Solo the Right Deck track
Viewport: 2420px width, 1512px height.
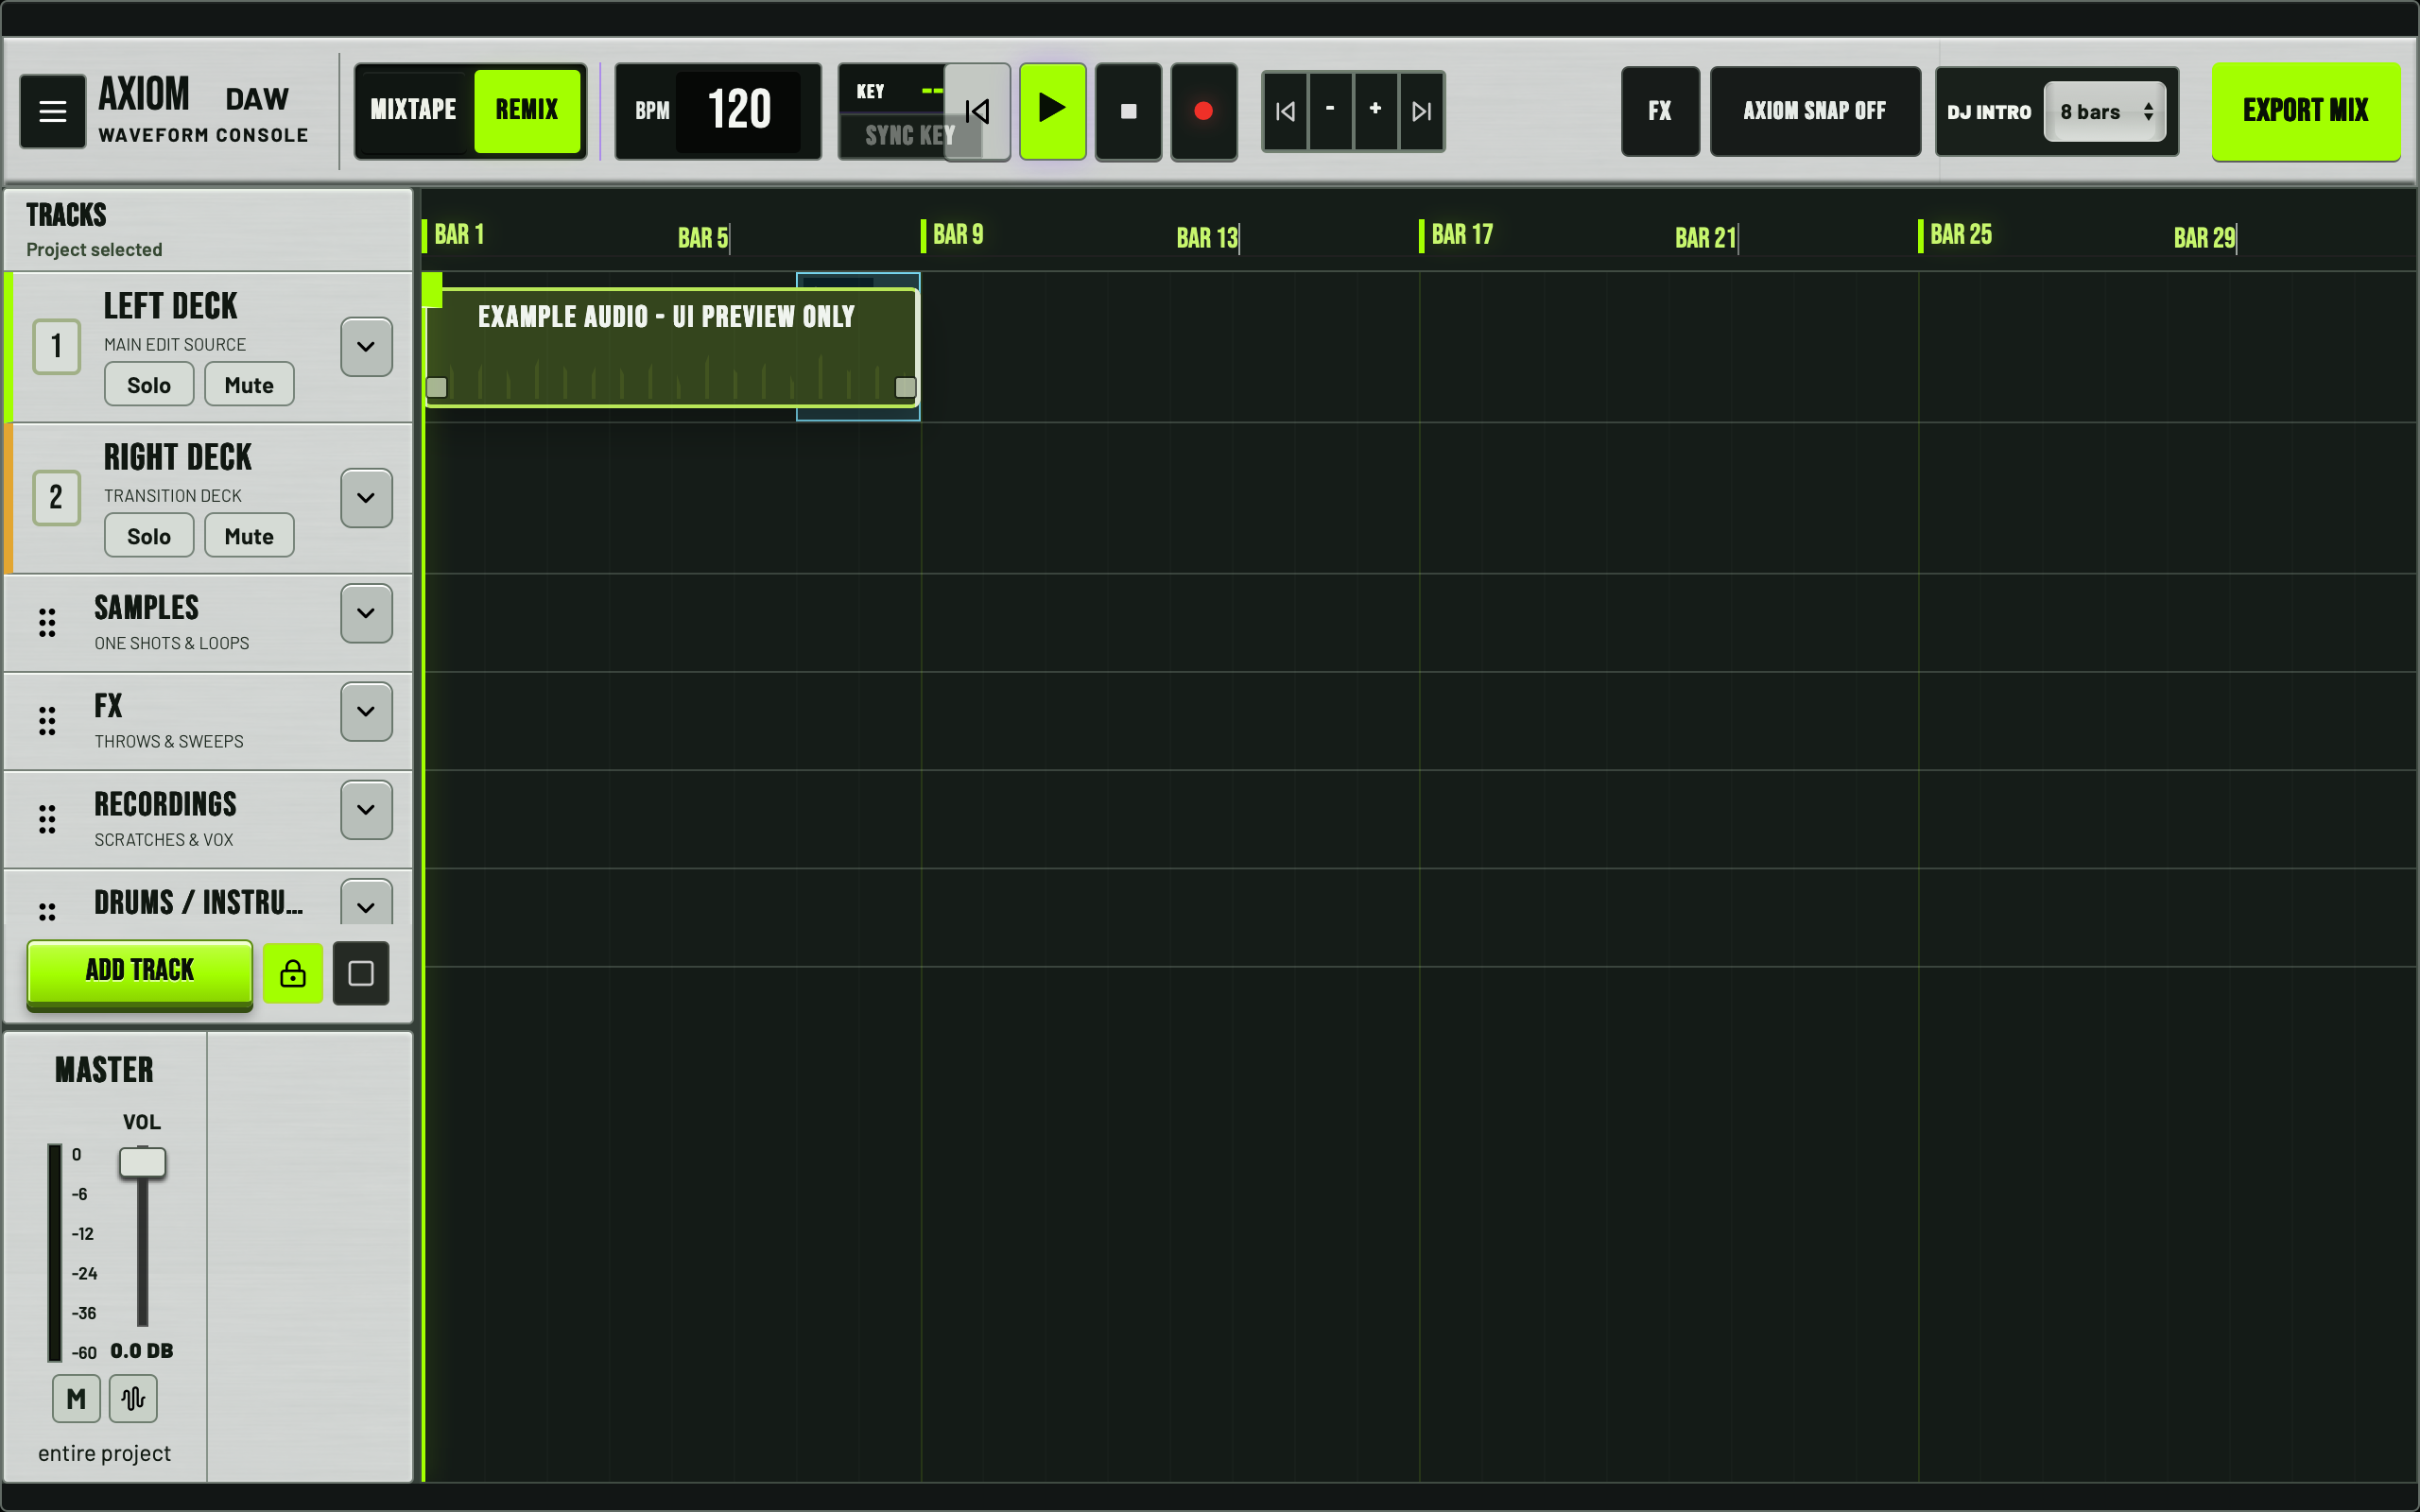149,536
